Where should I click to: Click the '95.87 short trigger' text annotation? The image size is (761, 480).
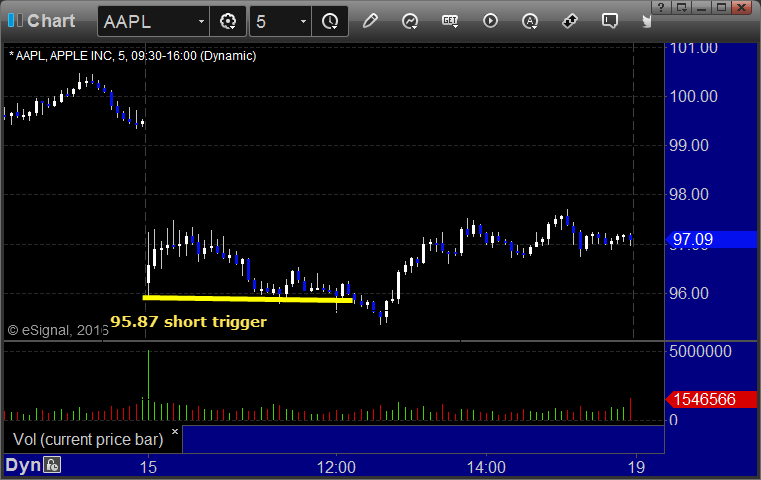coord(188,321)
